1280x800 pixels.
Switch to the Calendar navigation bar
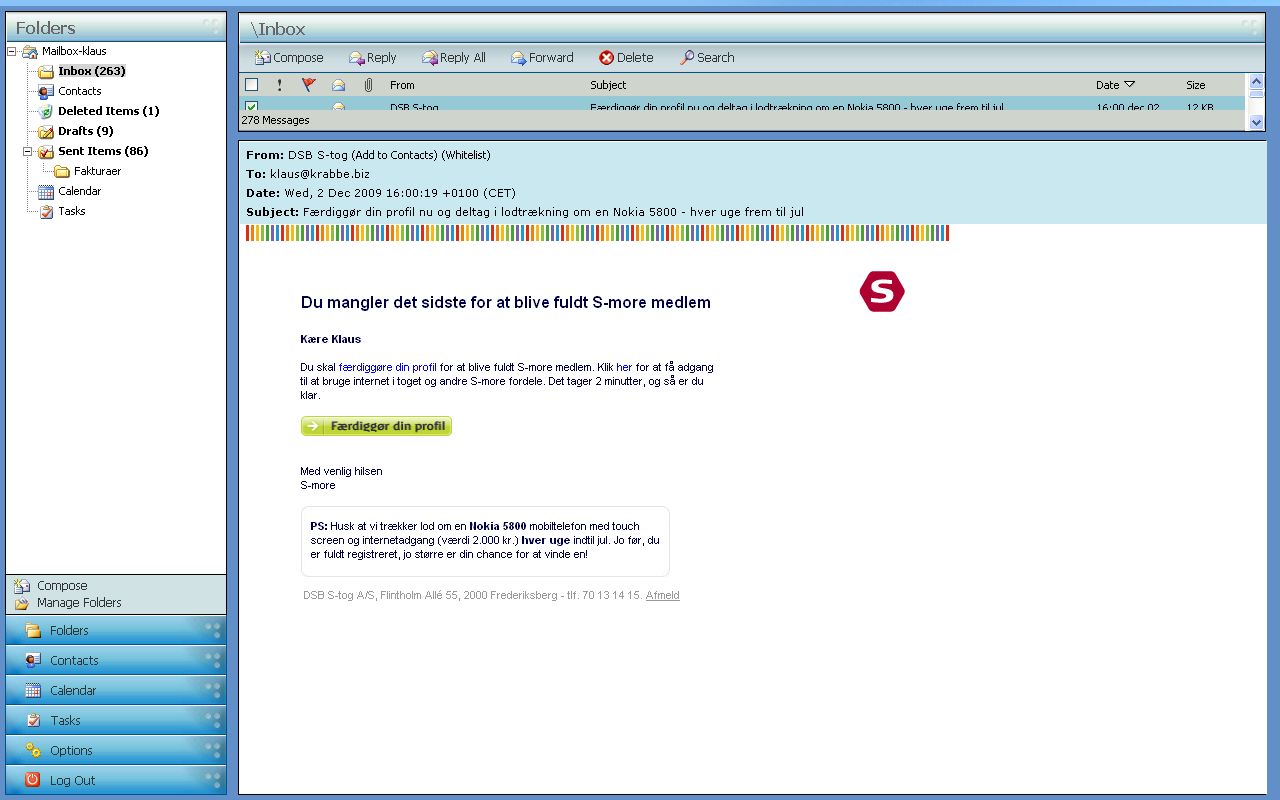pos(116,691)
